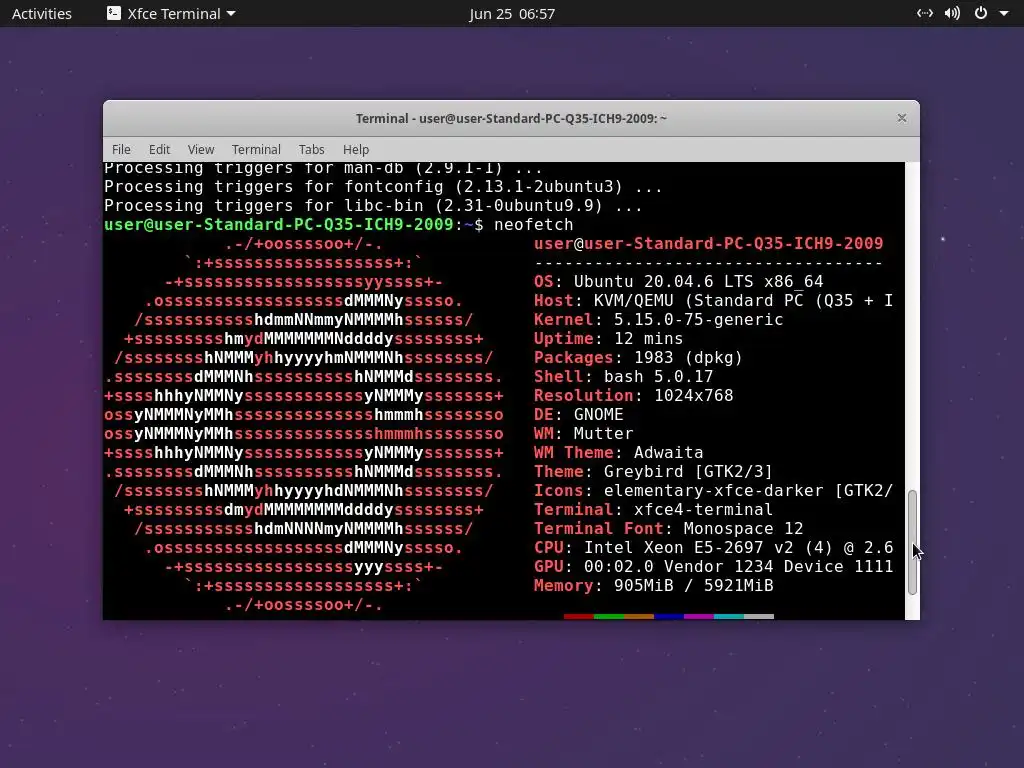Click the 'Memory: 905MiB / 5921MiB' line
Viewport: 1024px width, 768px height.
tap(653, 584)
